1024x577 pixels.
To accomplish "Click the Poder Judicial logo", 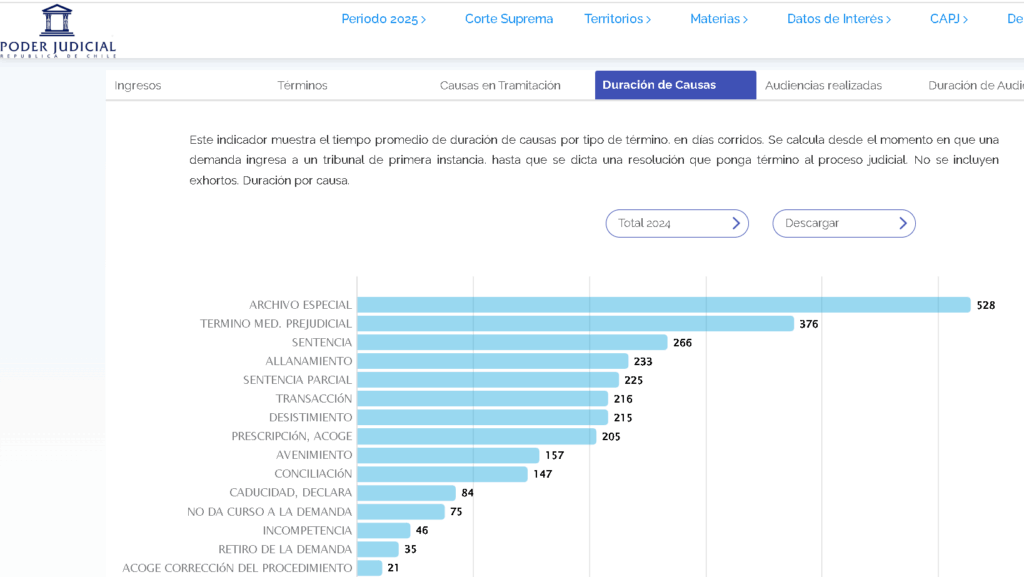I will pyautogui.click(x=57, y=31).
